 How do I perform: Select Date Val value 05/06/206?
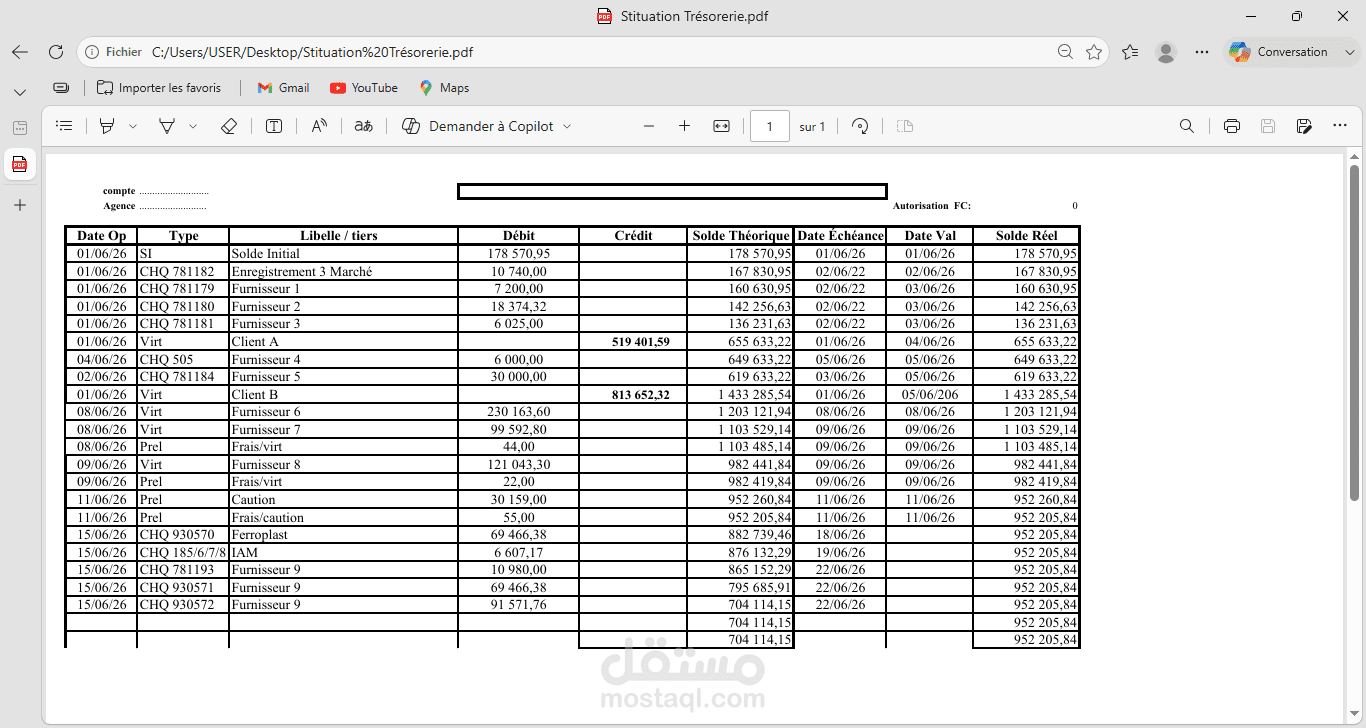click(931, 394)
